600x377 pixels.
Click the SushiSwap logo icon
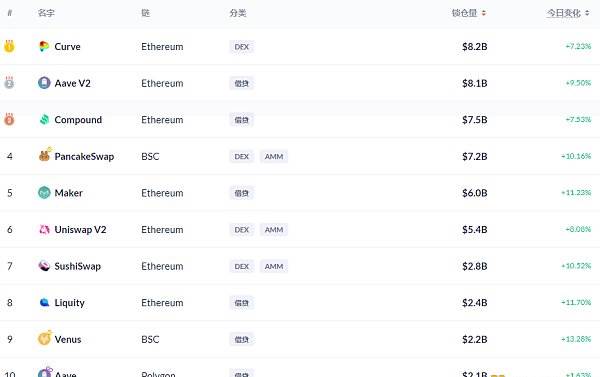click(x=44, y=266)
